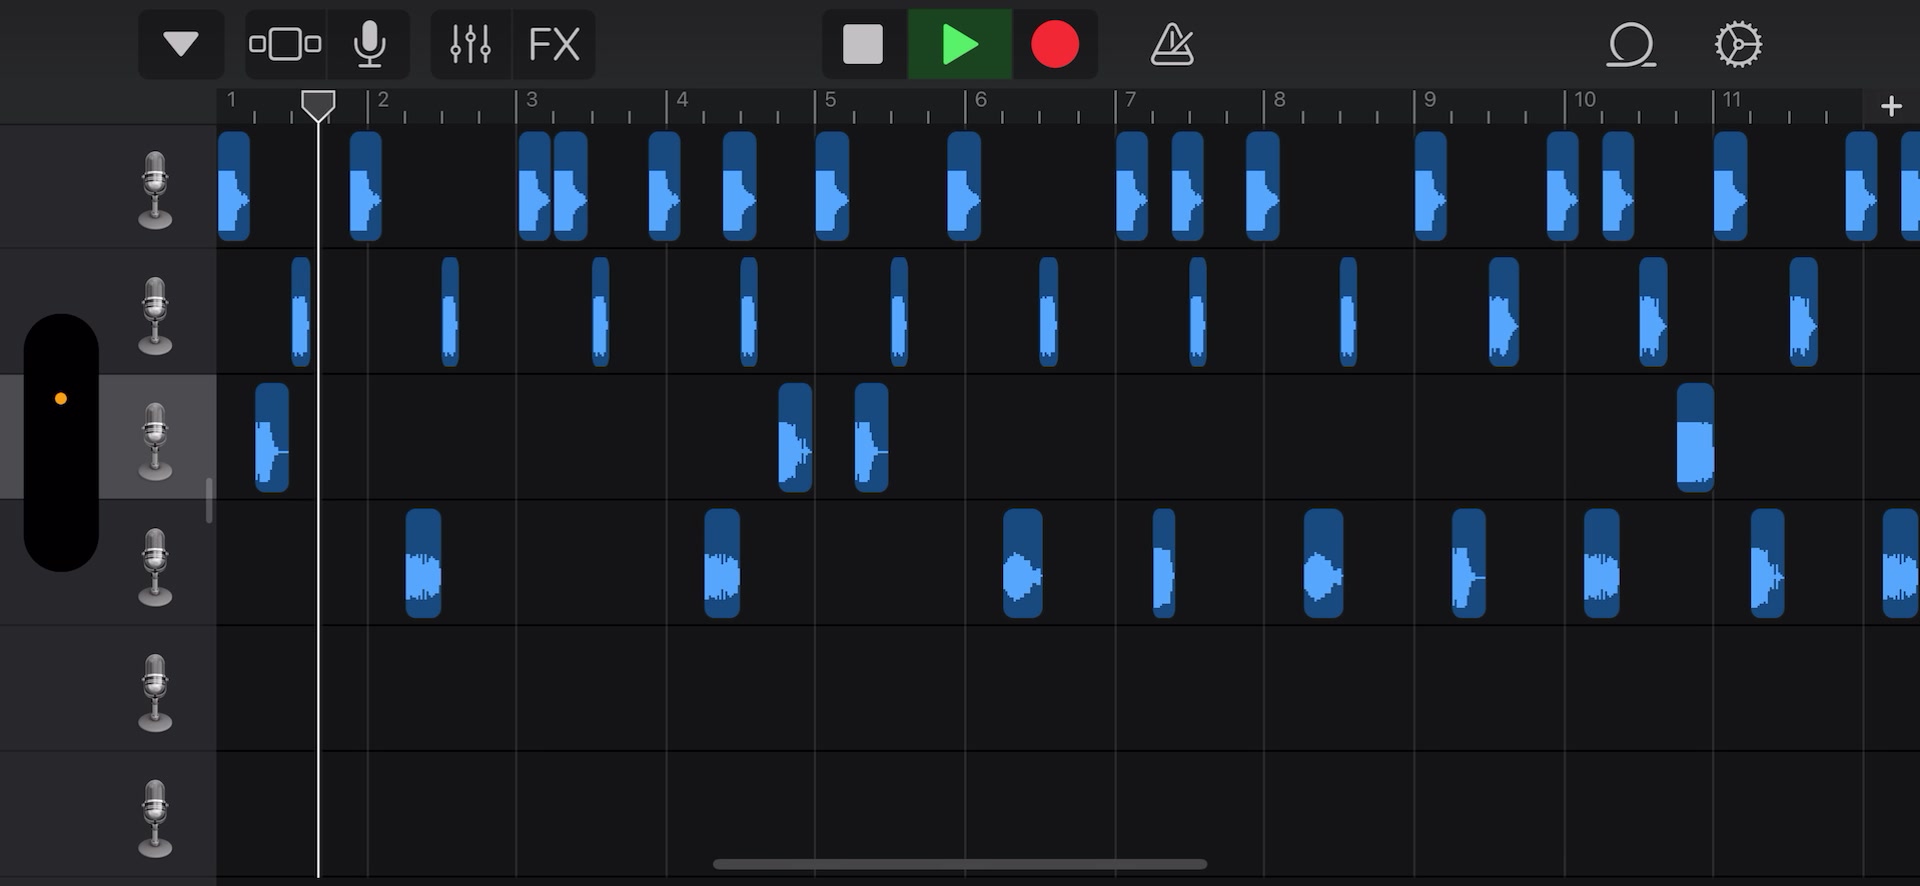
Task: Select the fourth track microphone icon
Action: tap(155, 567)
